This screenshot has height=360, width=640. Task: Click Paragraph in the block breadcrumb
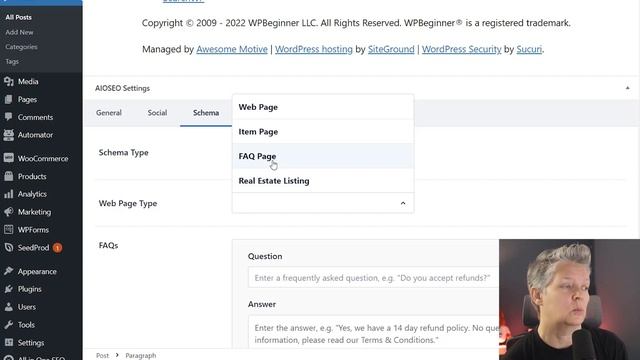140,356
